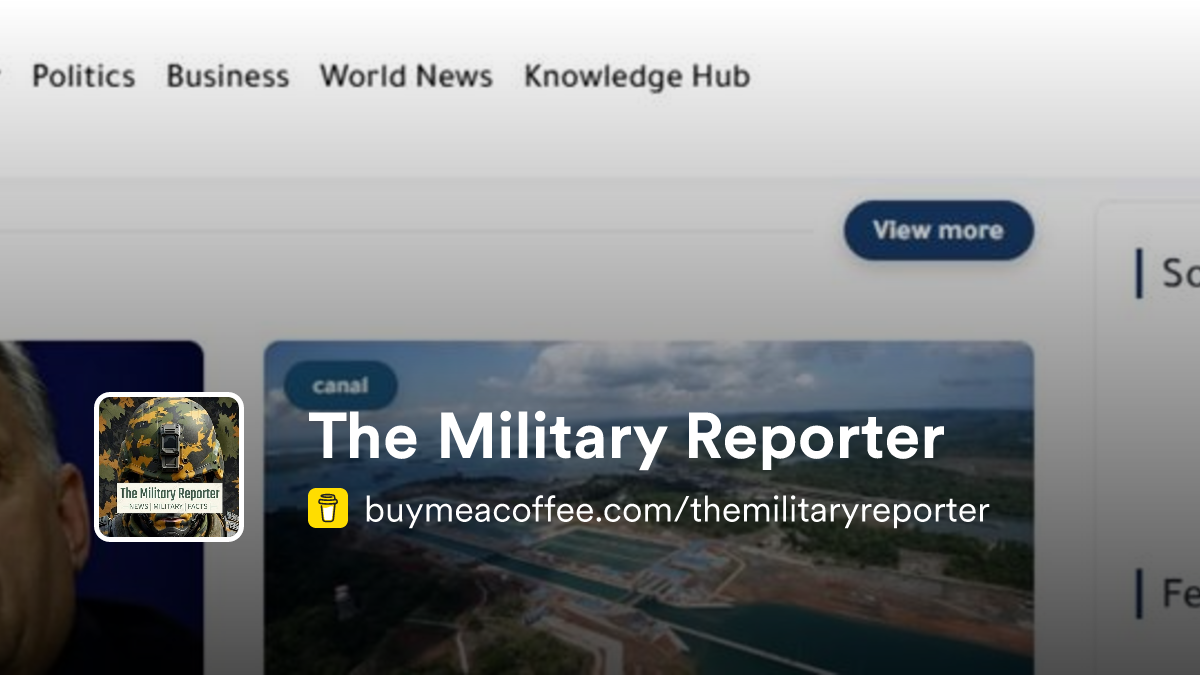Switch to the World News section
This screenshot has height=675, width=1200.
click(405, 76)
